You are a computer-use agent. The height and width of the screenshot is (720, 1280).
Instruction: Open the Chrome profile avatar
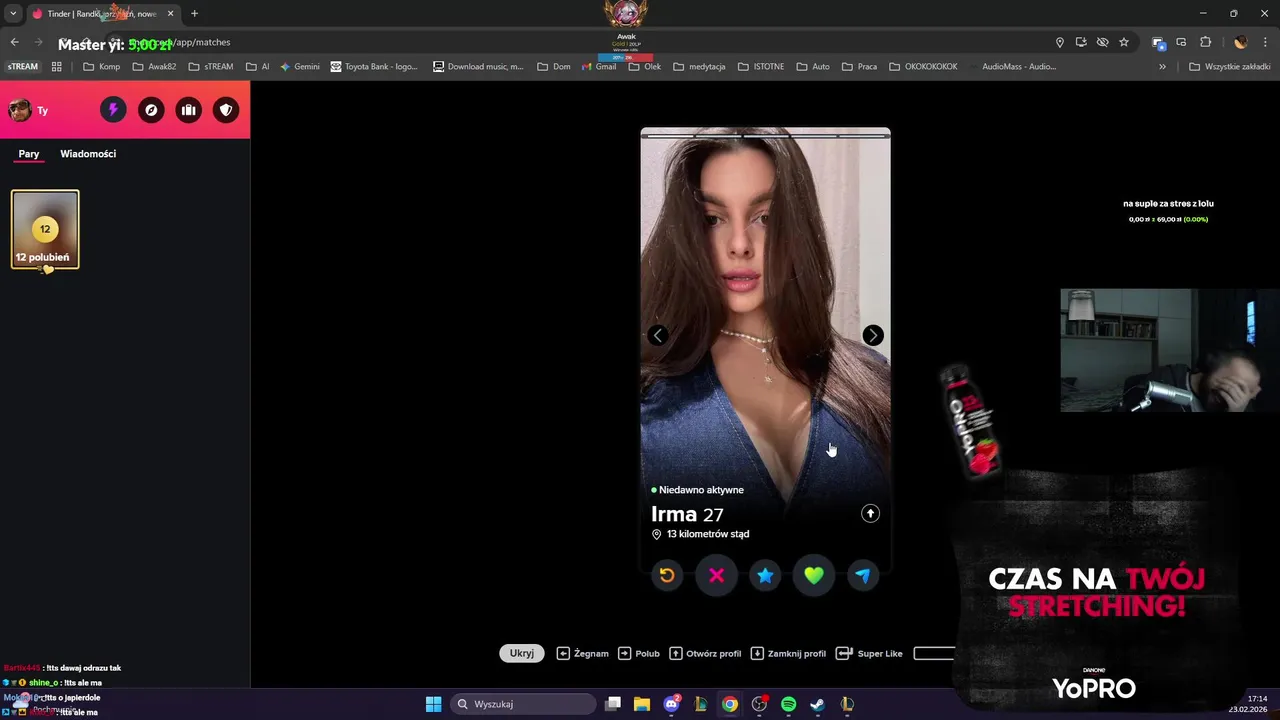(x=1241, y=42)
